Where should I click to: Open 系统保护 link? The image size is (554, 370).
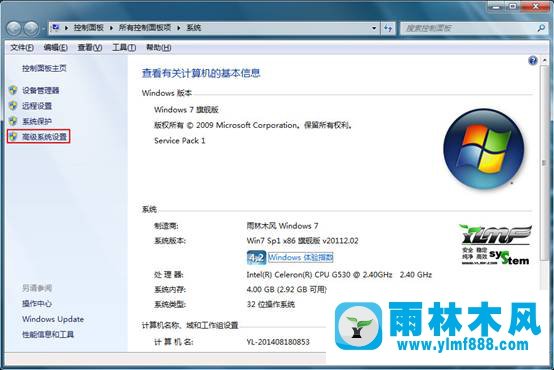pyautogui.click(x=37, y=121)
